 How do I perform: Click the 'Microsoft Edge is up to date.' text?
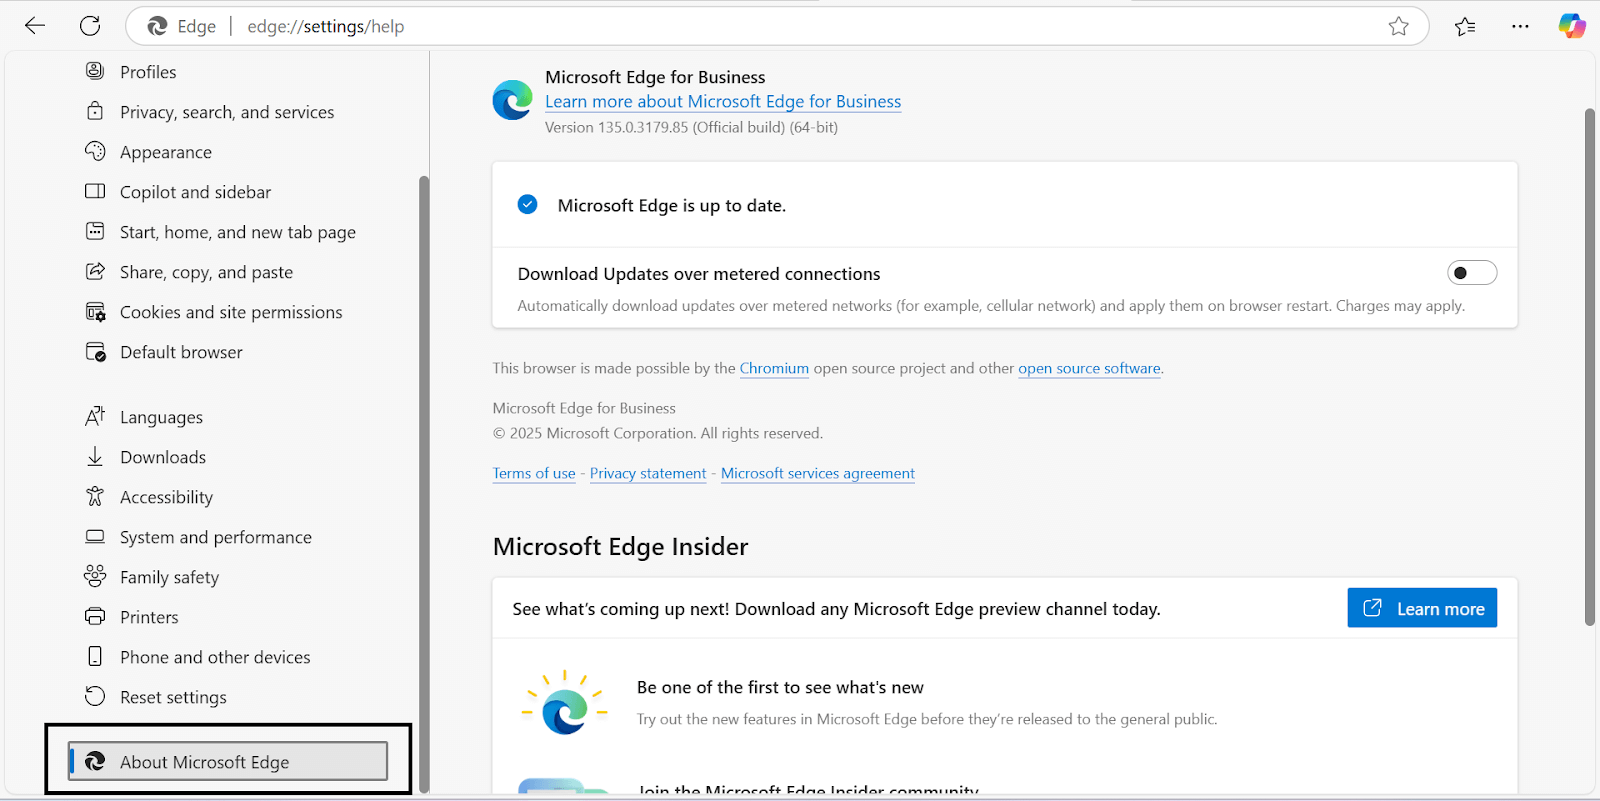(x=672, y=205)
